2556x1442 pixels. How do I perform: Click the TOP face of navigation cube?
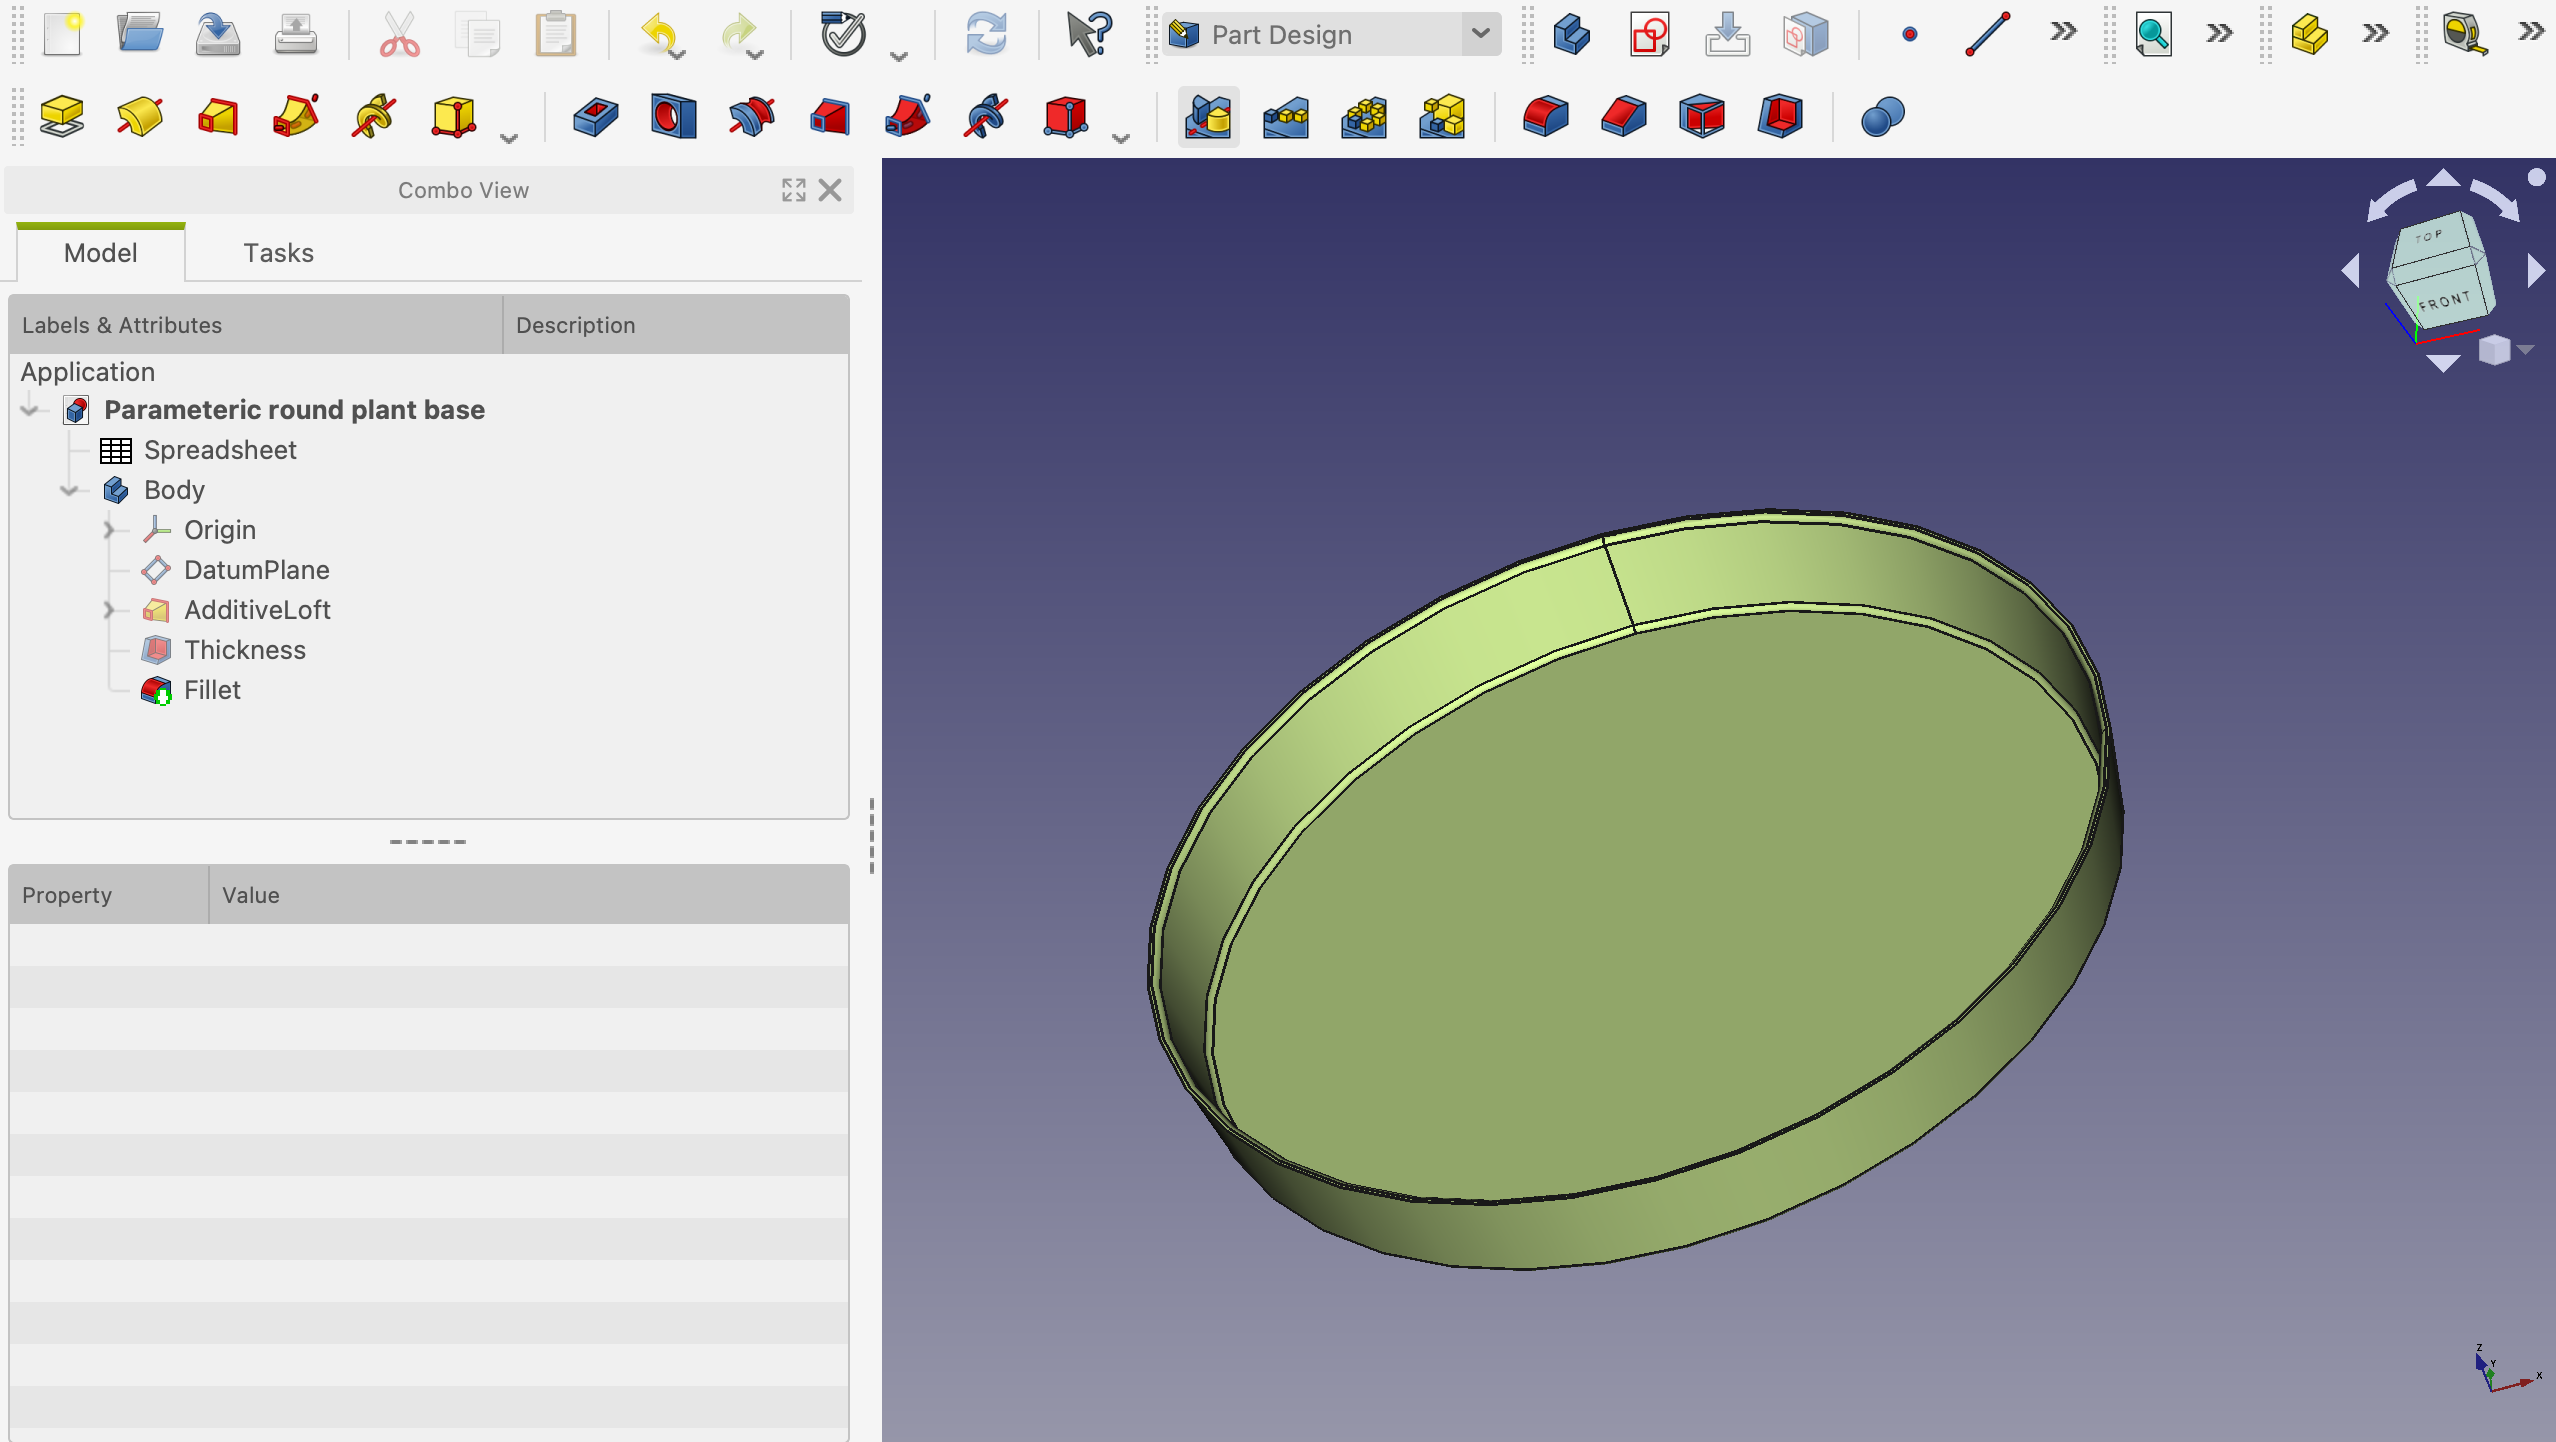click(2430, 236)
